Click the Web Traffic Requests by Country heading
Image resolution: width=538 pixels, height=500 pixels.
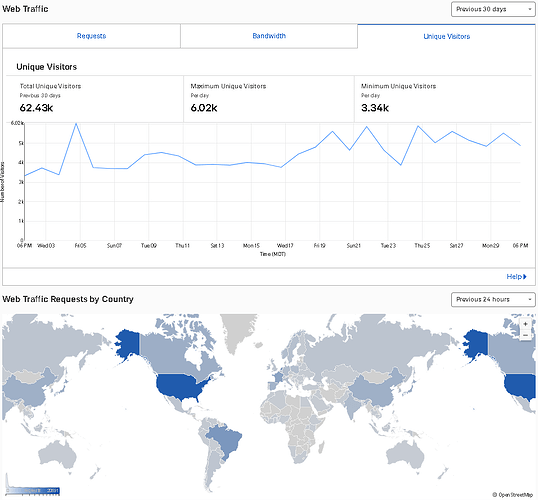[x=68, y=299]
